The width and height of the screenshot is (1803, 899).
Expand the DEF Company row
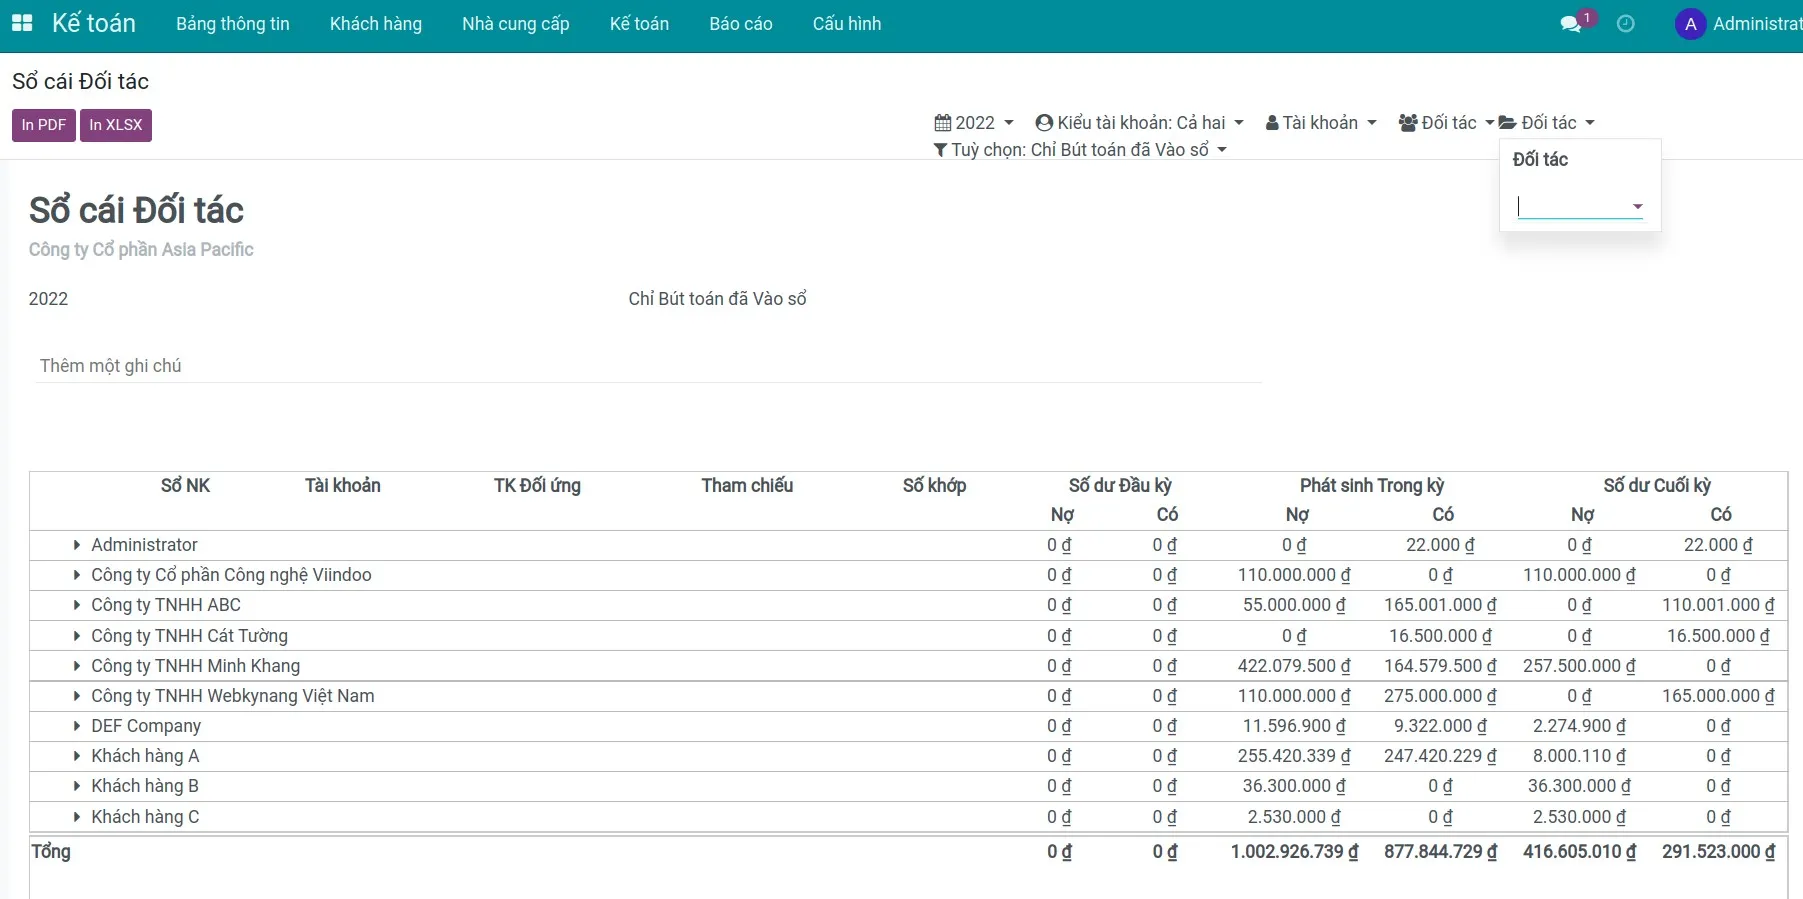click(76, 726)
